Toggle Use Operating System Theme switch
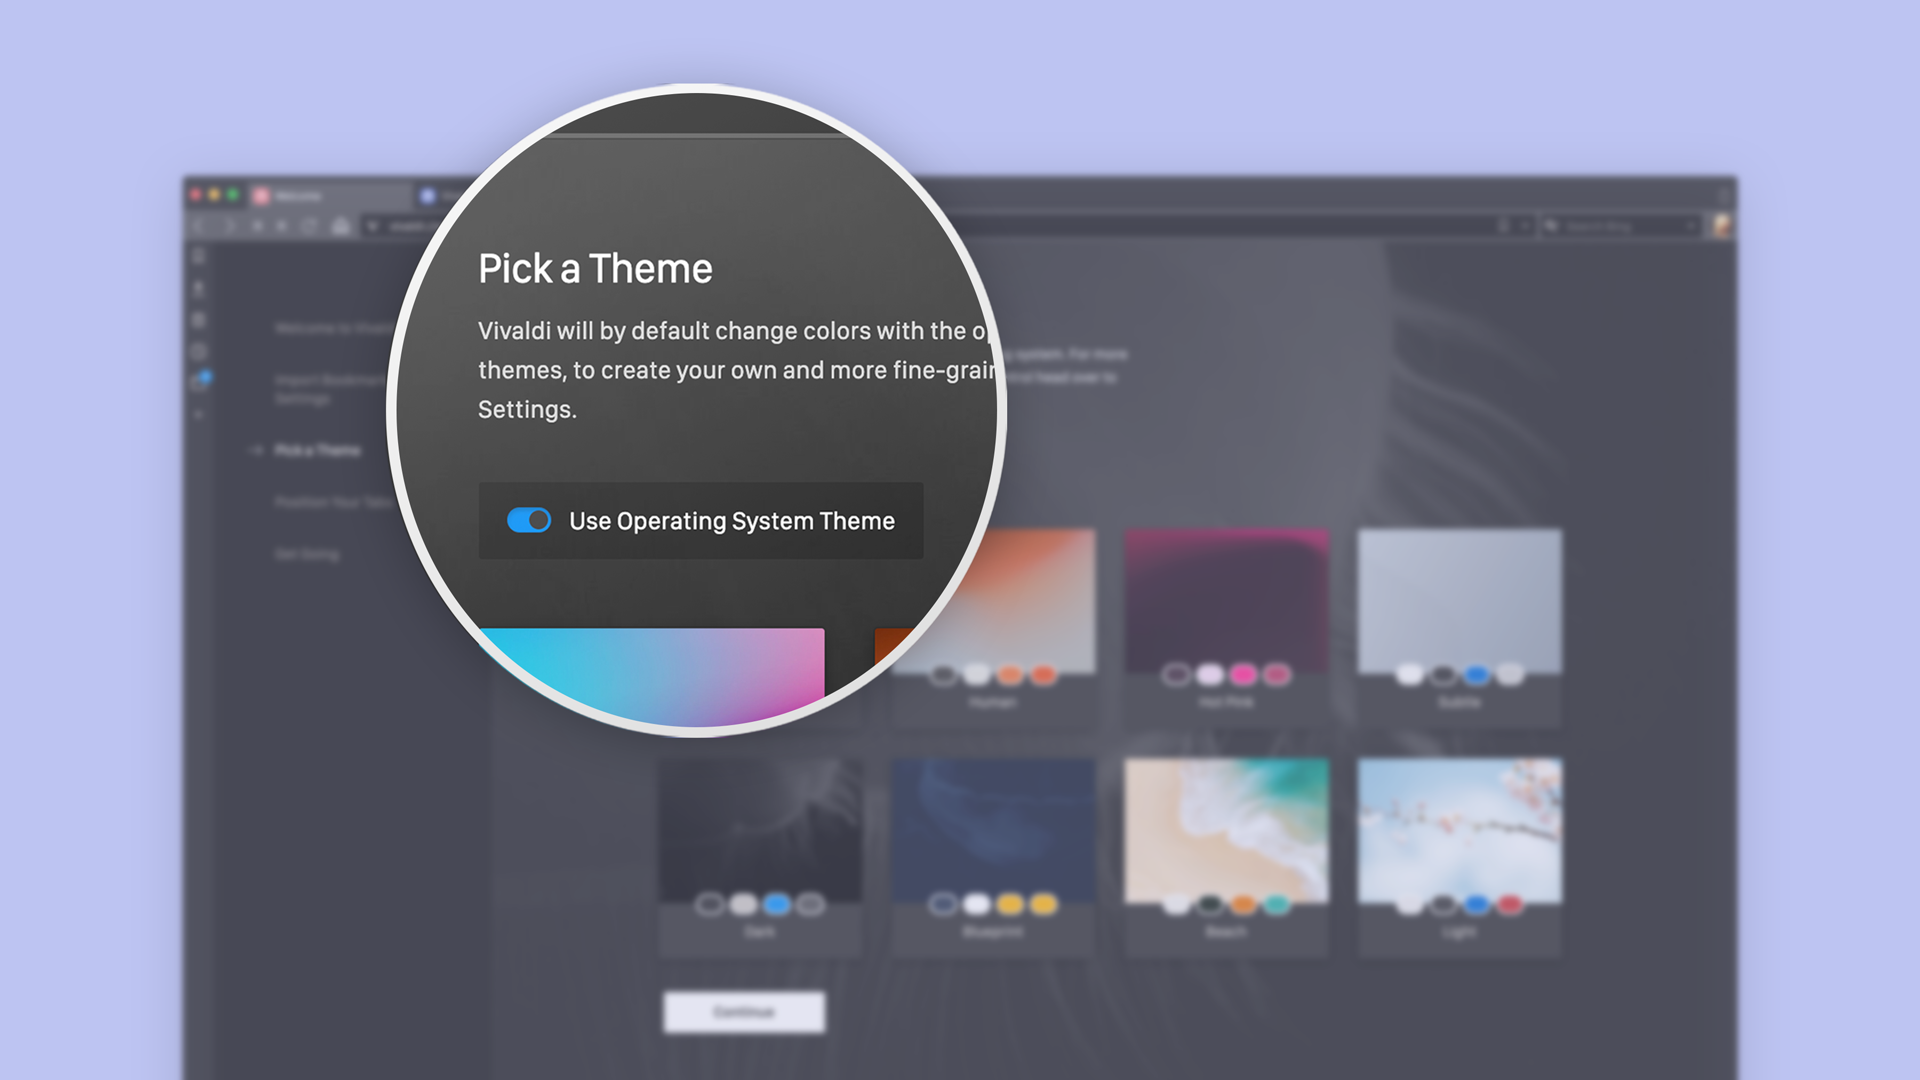The image size is (1920, 1080). point(527,518)
